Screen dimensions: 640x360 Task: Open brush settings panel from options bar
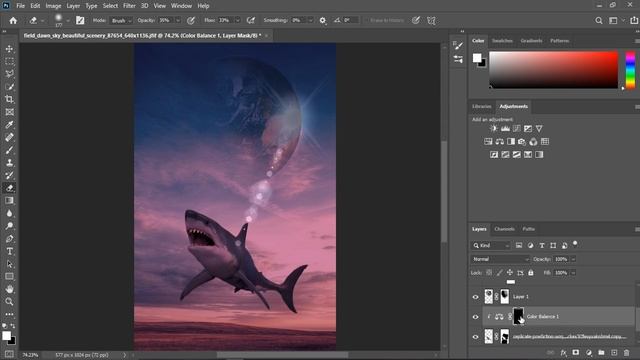[x=80, y=20]
